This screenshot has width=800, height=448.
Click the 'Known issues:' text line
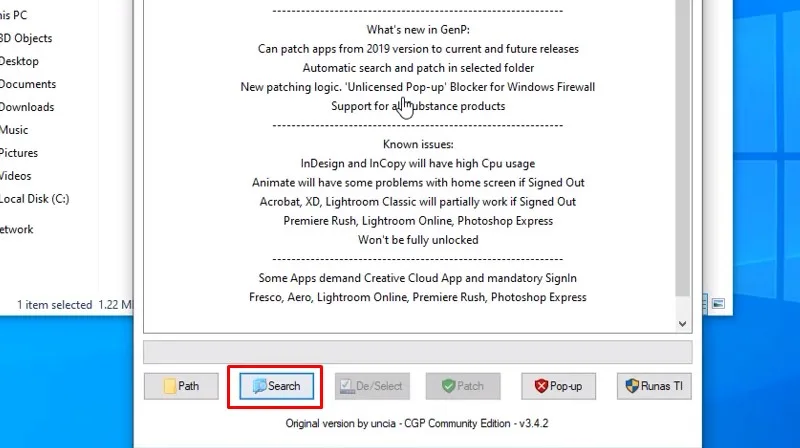(x=417, y=144)
